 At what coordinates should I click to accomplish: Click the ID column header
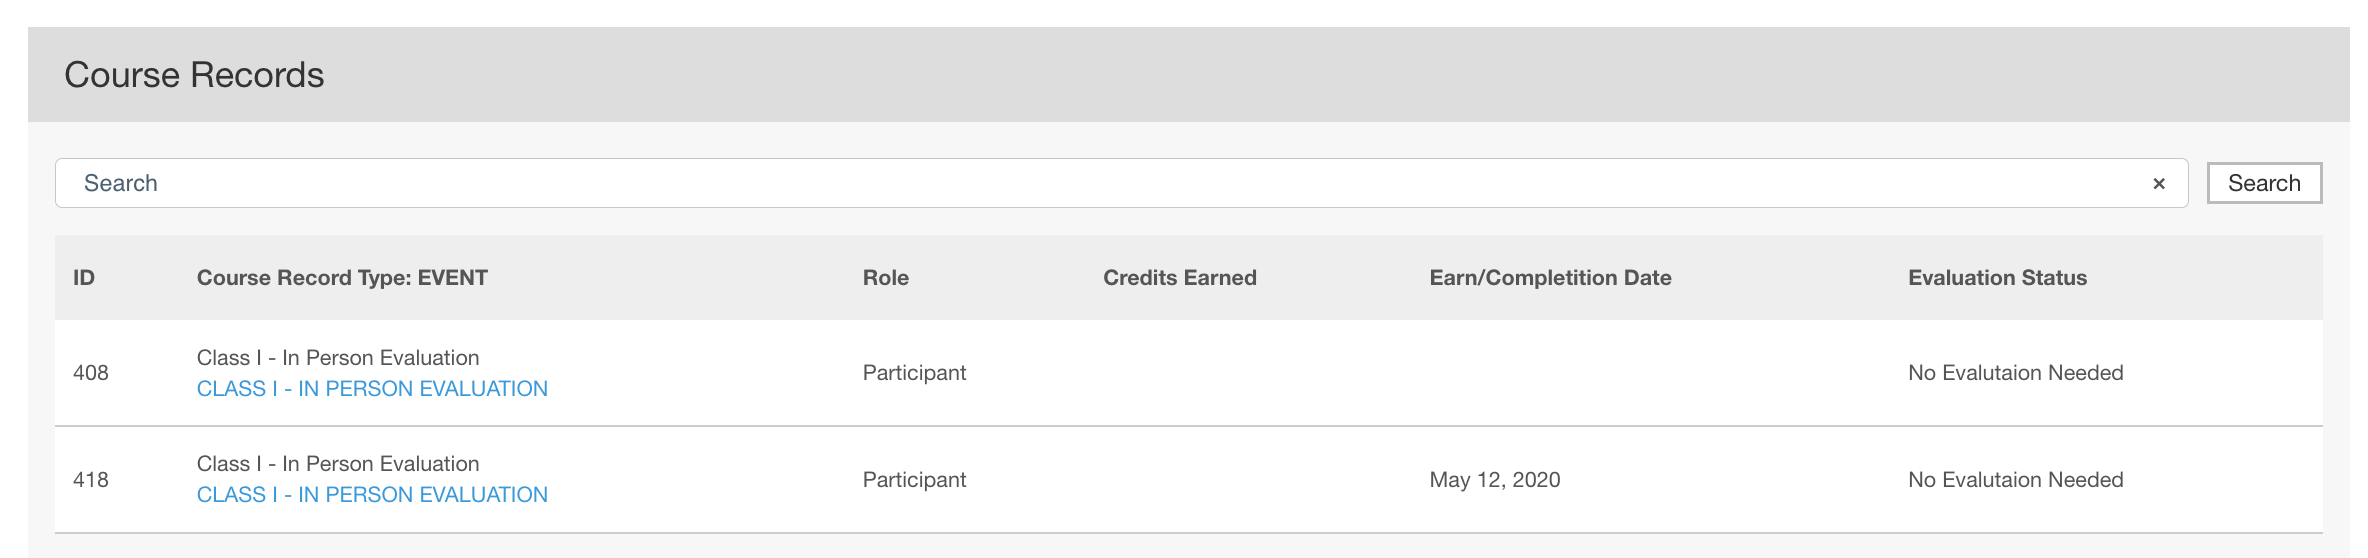point(84,278)
